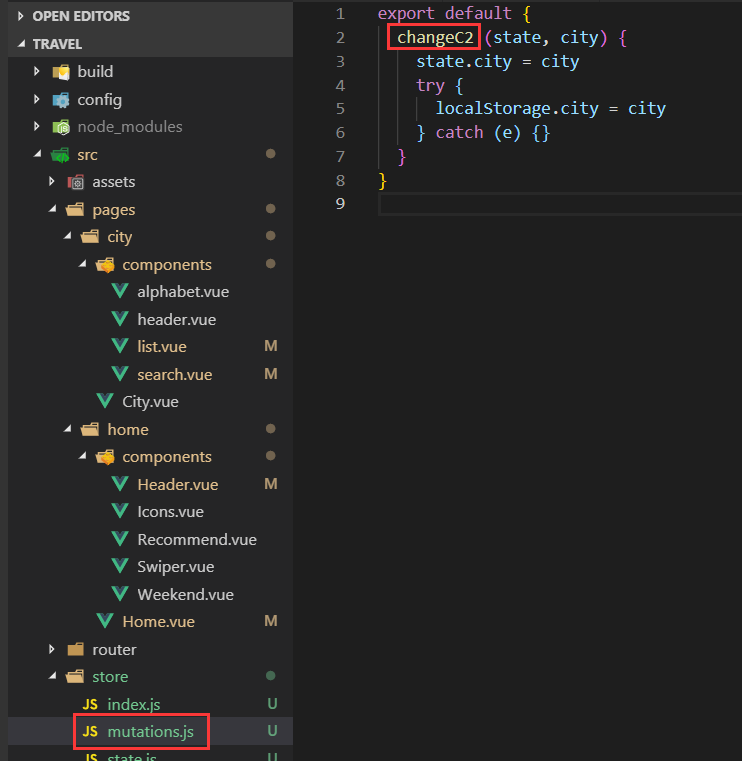742x761 pixels.
Task: Open index.js in store folder
Action: [x=133, y=704]
